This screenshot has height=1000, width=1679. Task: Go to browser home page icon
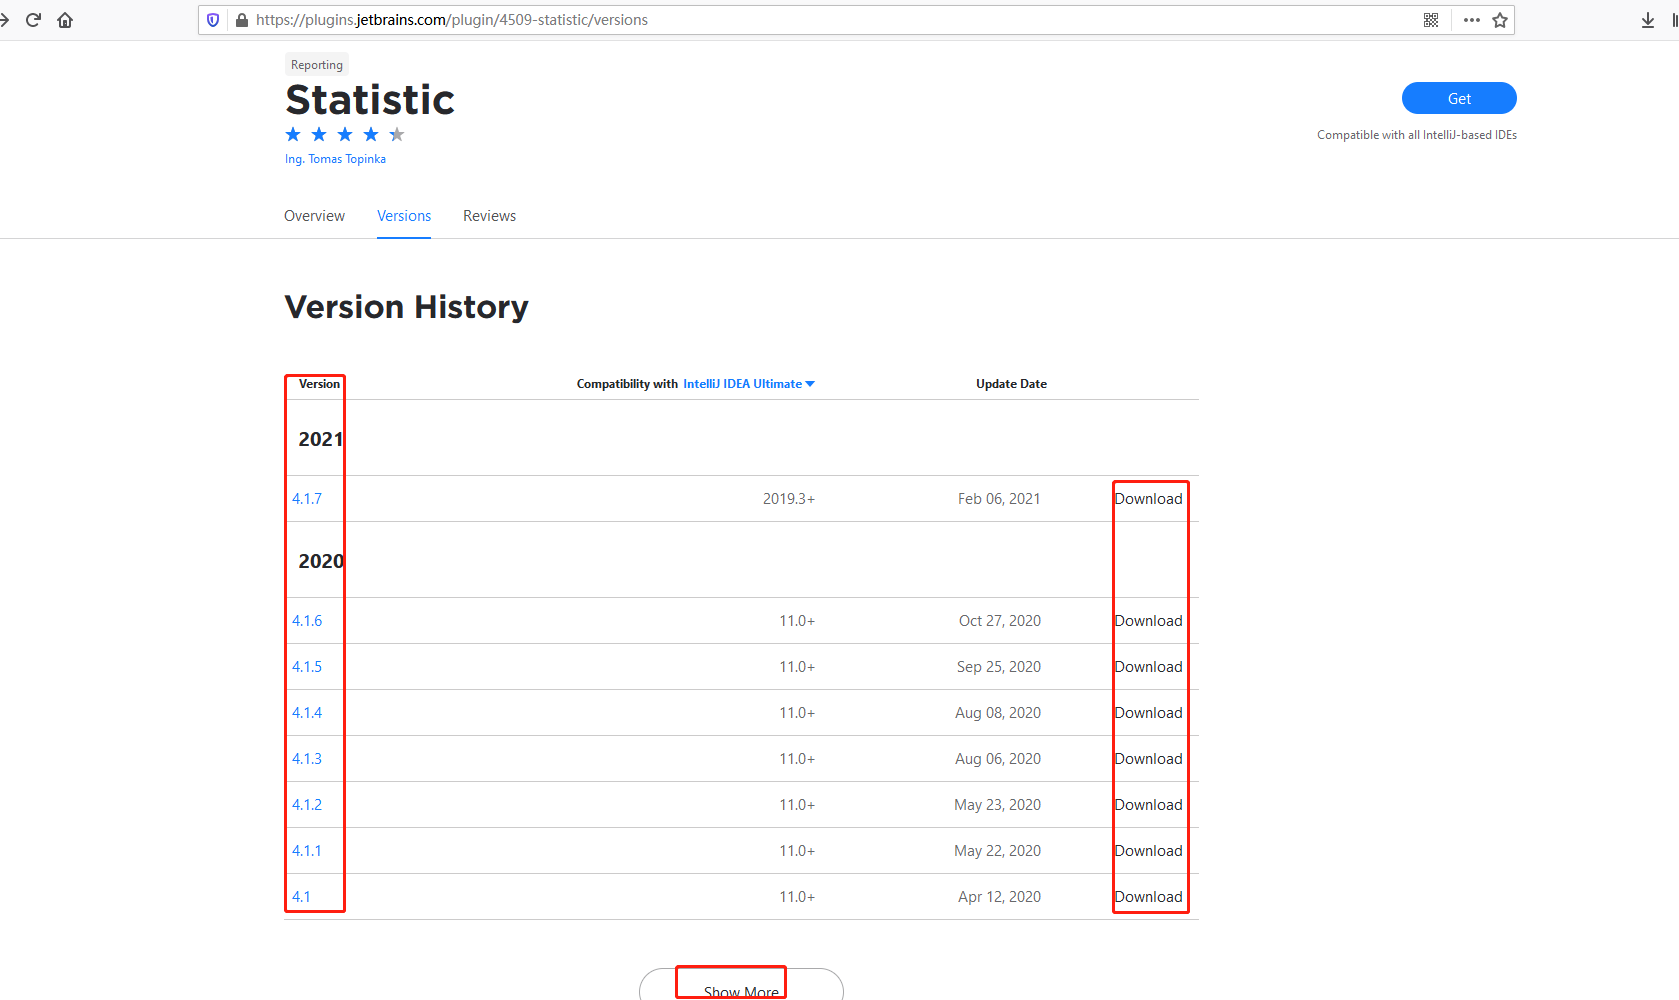pos(65,20)
